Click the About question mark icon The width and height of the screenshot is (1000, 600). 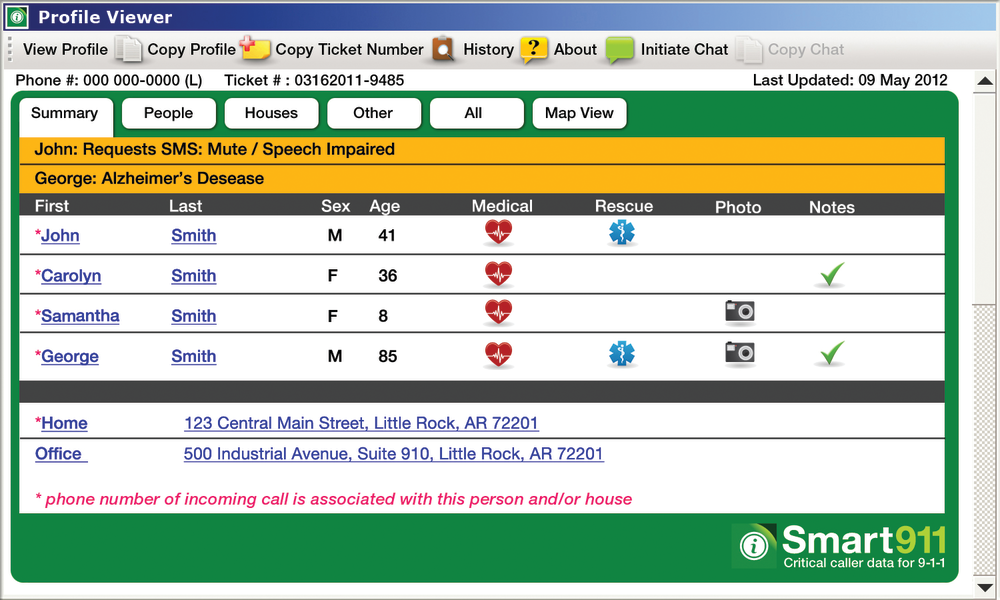pos(535,47)
